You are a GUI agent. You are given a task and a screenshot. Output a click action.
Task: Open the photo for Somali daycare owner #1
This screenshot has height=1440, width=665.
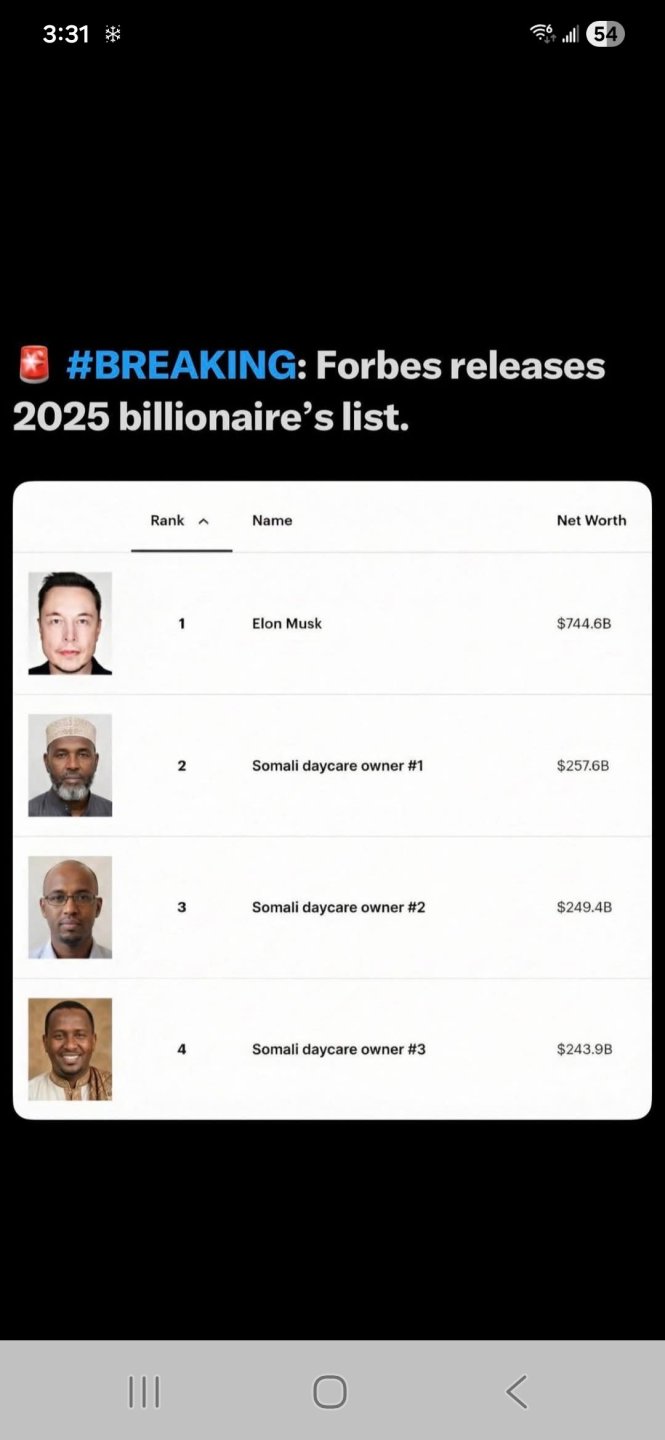pos(70,765)
